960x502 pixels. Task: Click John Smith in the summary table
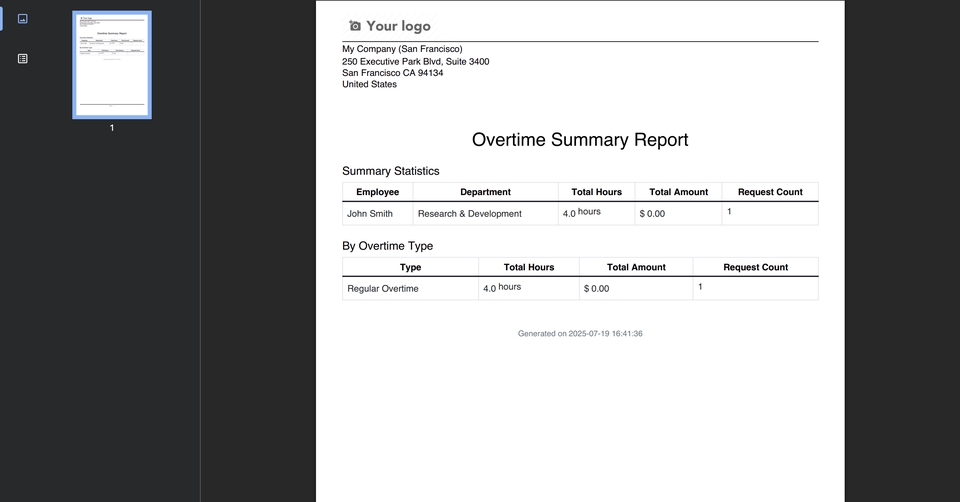370,214
